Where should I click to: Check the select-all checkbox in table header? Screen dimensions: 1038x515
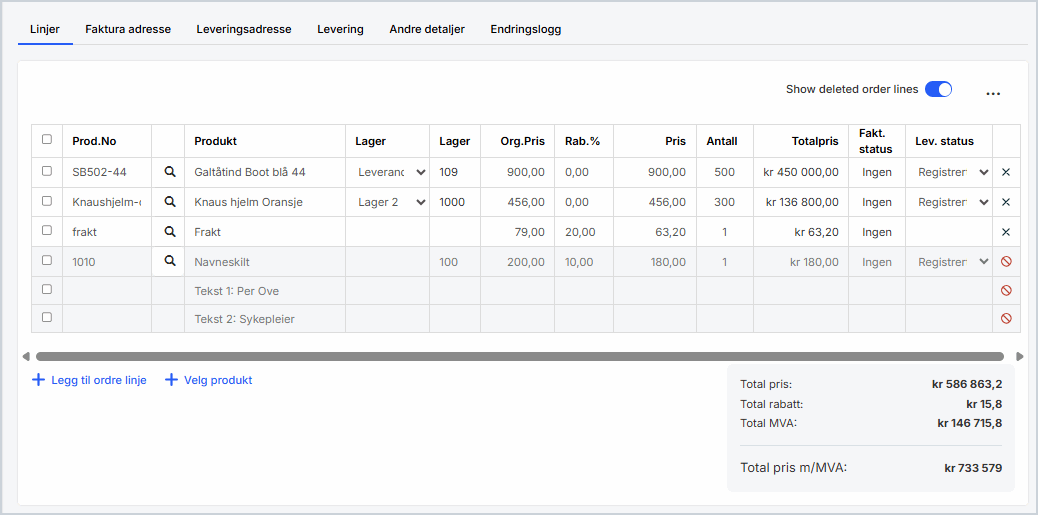tap(47, 140)
